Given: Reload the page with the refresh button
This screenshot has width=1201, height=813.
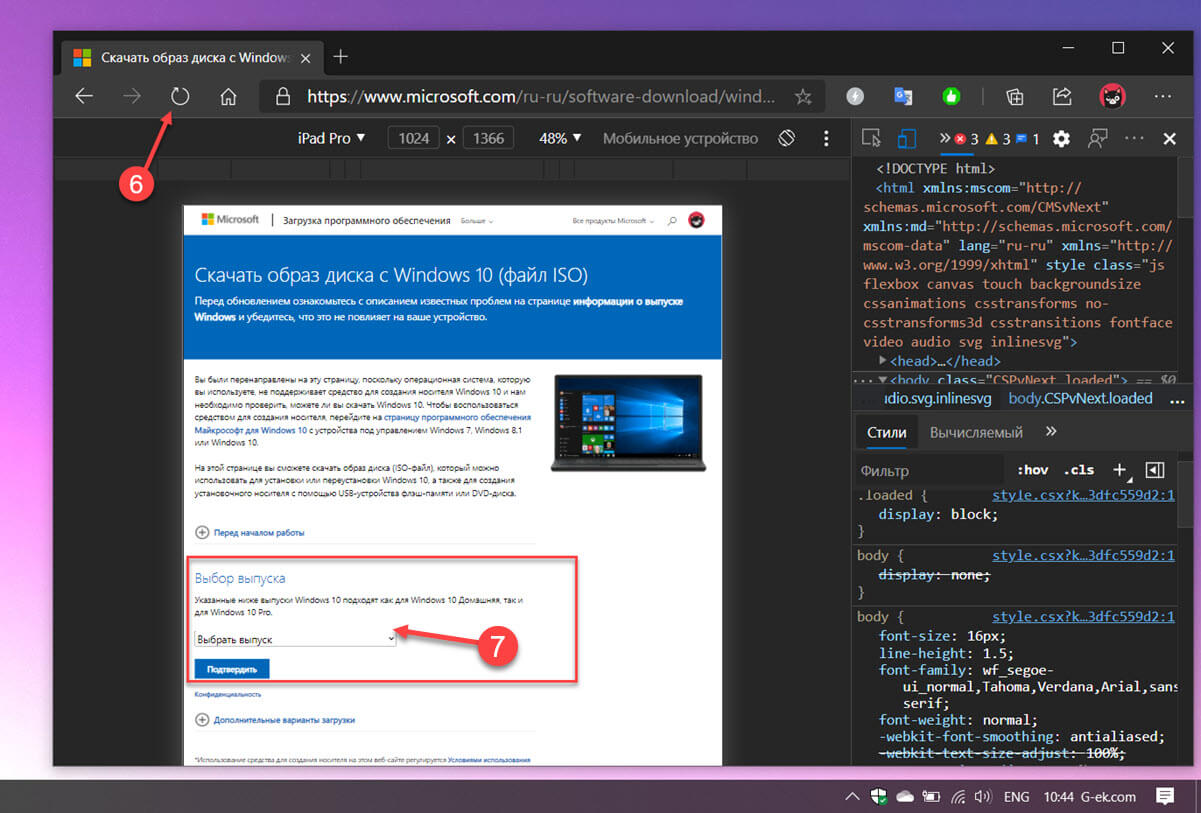Looking at the screenshot, I should (x=179, y=97).
